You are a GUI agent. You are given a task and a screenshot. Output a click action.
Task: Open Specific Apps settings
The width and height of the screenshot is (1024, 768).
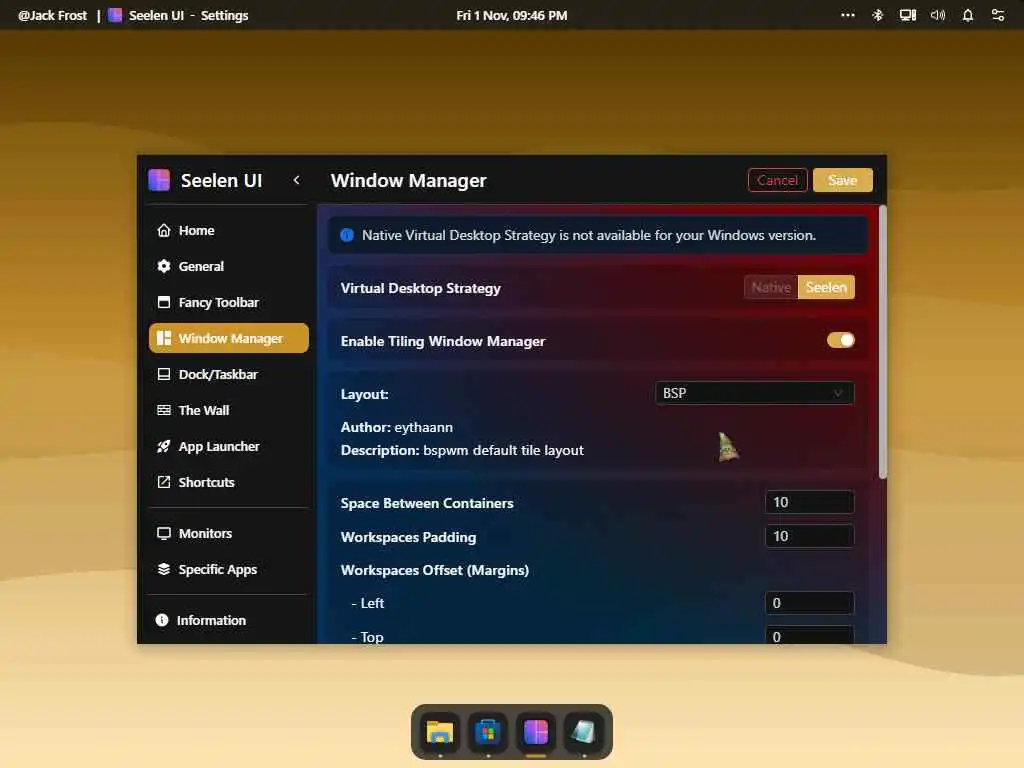[x=229, y=569]
